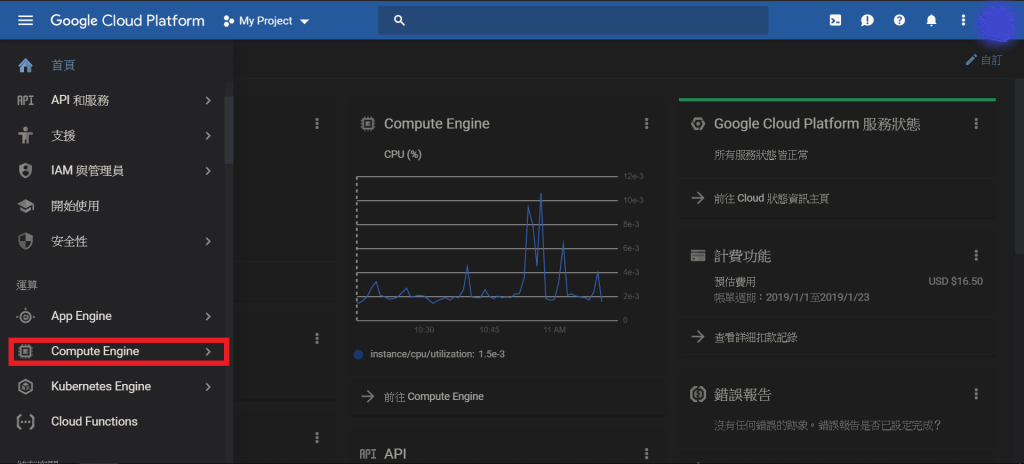Image resolution: width=1024 pixels, height=464 pixels.
Task: Click the sidebar vertical scrollbar
Action: point(229,130)
